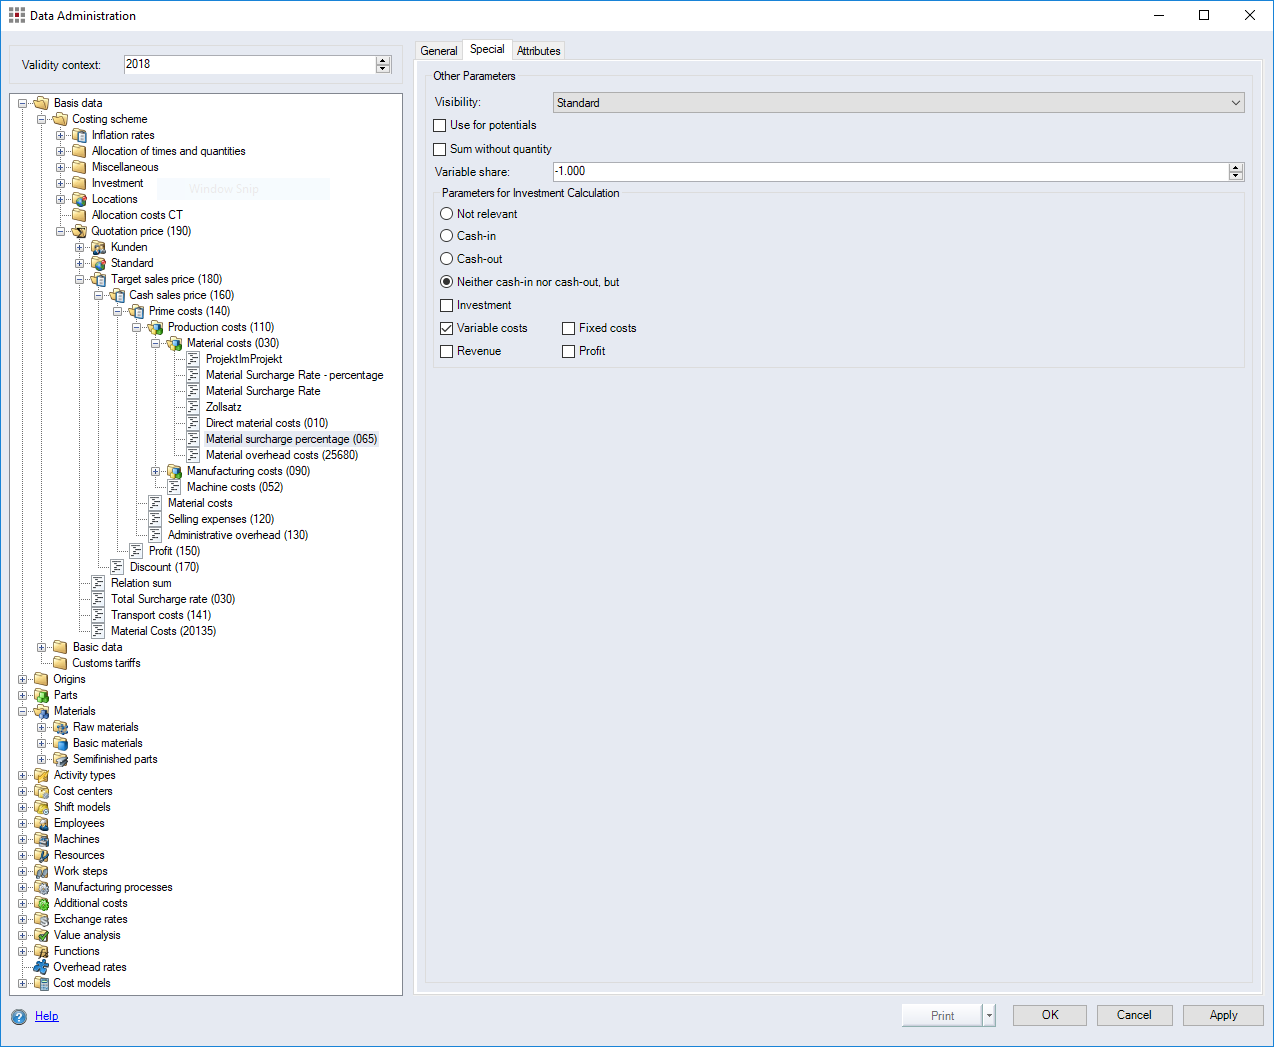Select the Quotation price (190) costing scheme icon
Screen dimensions: 1274x1047
coord(79,231)
